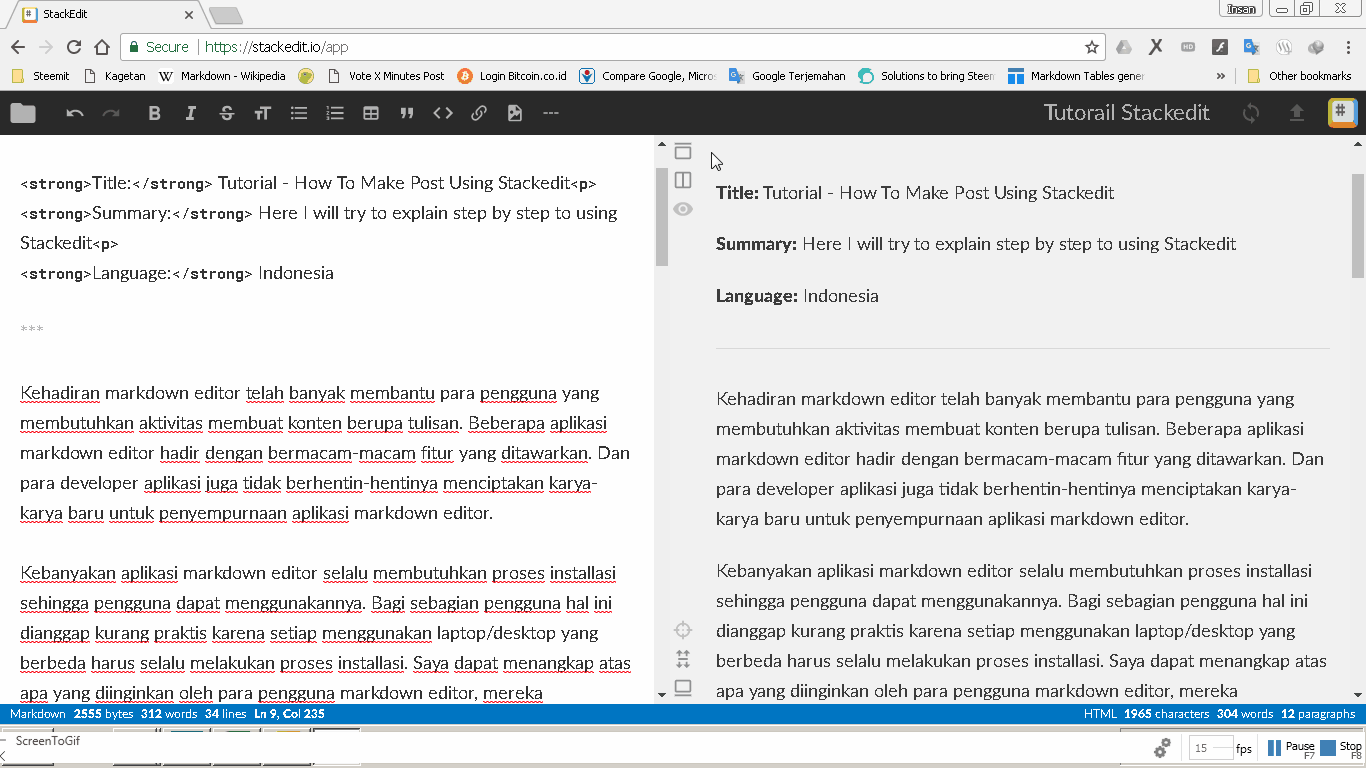Image resolution: width=1366 pixels, height=768 pixels.
Task: Close the StackEdit tab
Action: pos(190,15)
